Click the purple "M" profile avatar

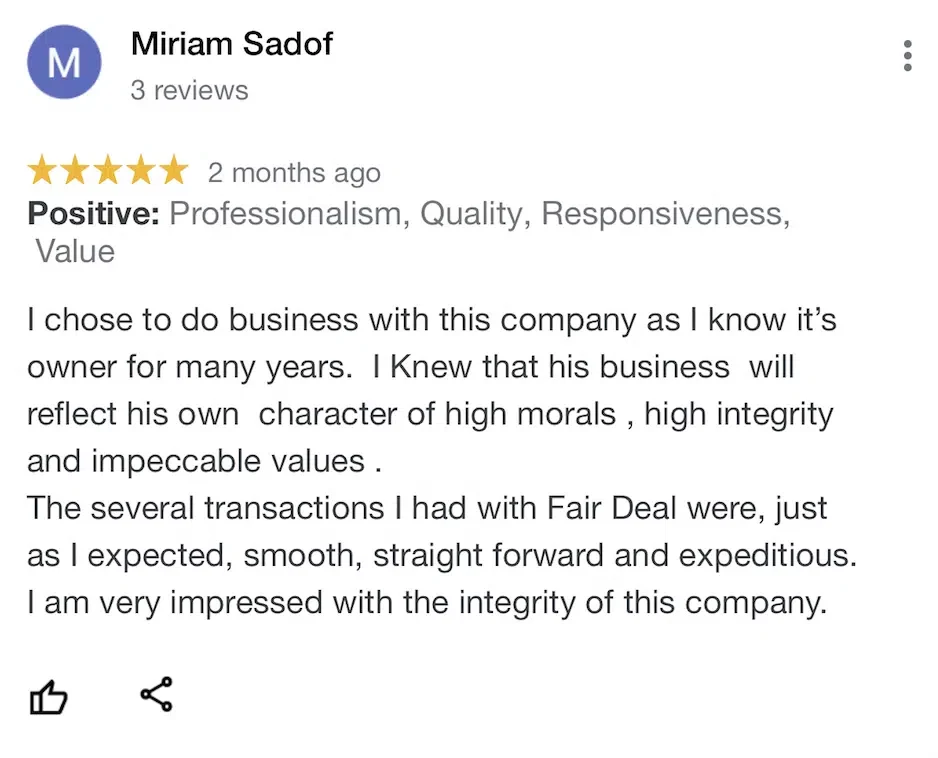pos(64,63)
